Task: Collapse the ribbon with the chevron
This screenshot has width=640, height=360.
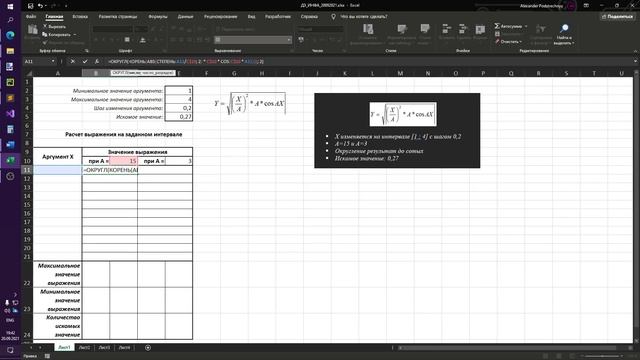Action: click(635, 51)
